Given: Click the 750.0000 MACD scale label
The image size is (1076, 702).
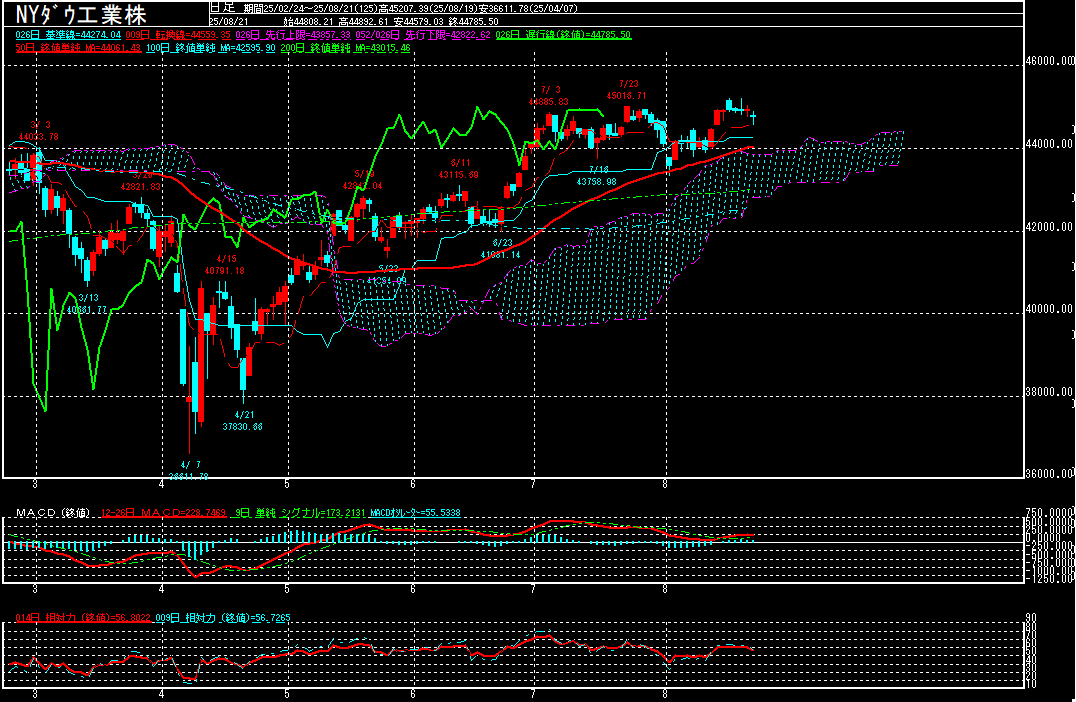Looking at the screenshot, I should pos(1050,512).
